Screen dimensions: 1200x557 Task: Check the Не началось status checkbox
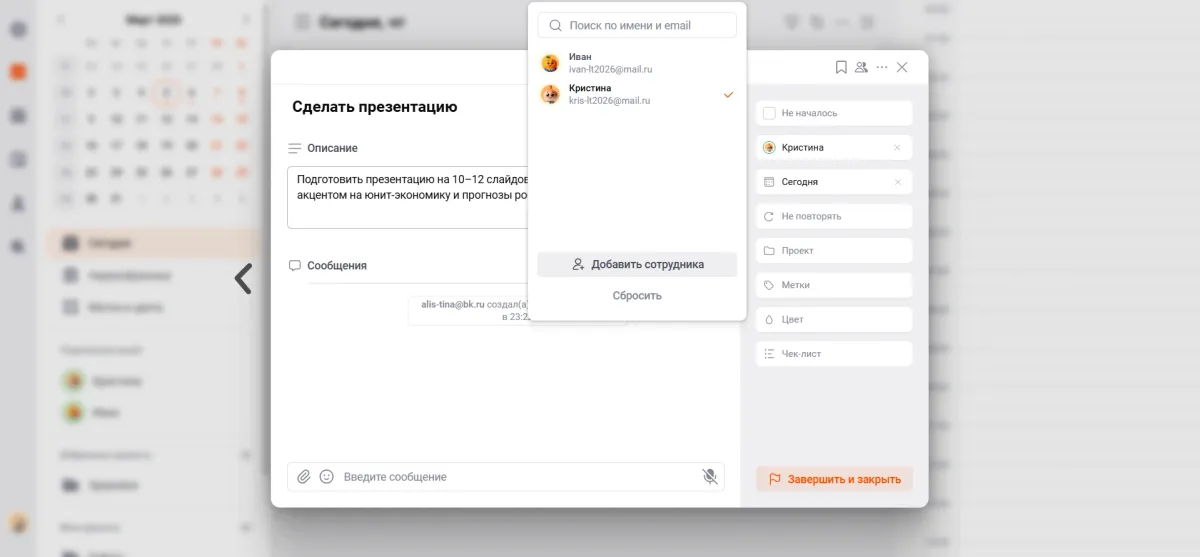coord(769,113)
